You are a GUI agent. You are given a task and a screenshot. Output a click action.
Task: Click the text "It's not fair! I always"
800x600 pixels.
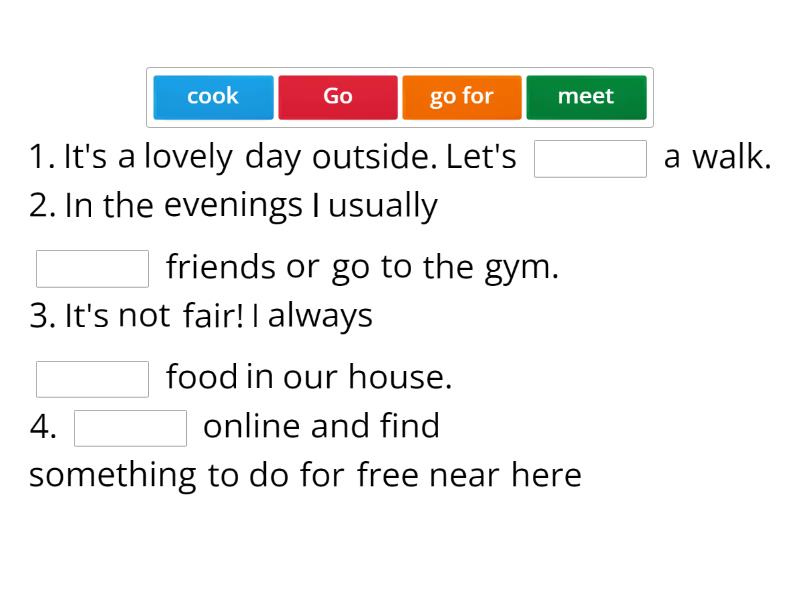click(218, 316)
